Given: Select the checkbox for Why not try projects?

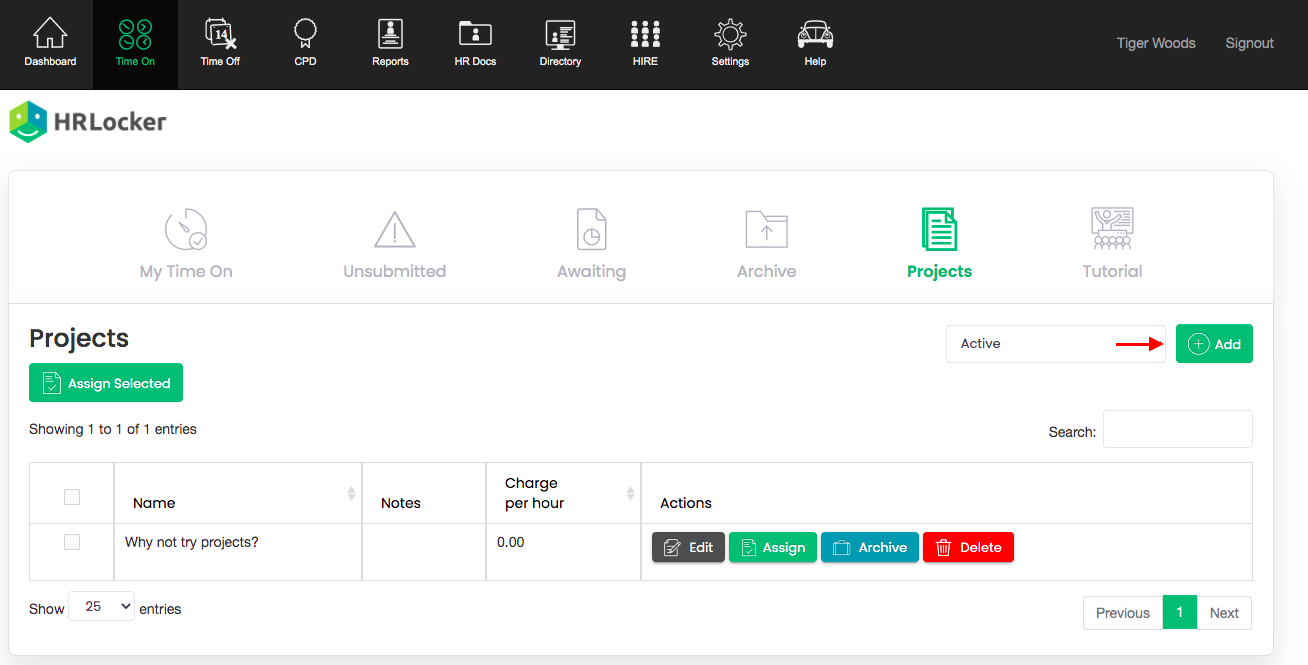Looking at the screenshot, I should pyautogui.click(x=71, y=541).
